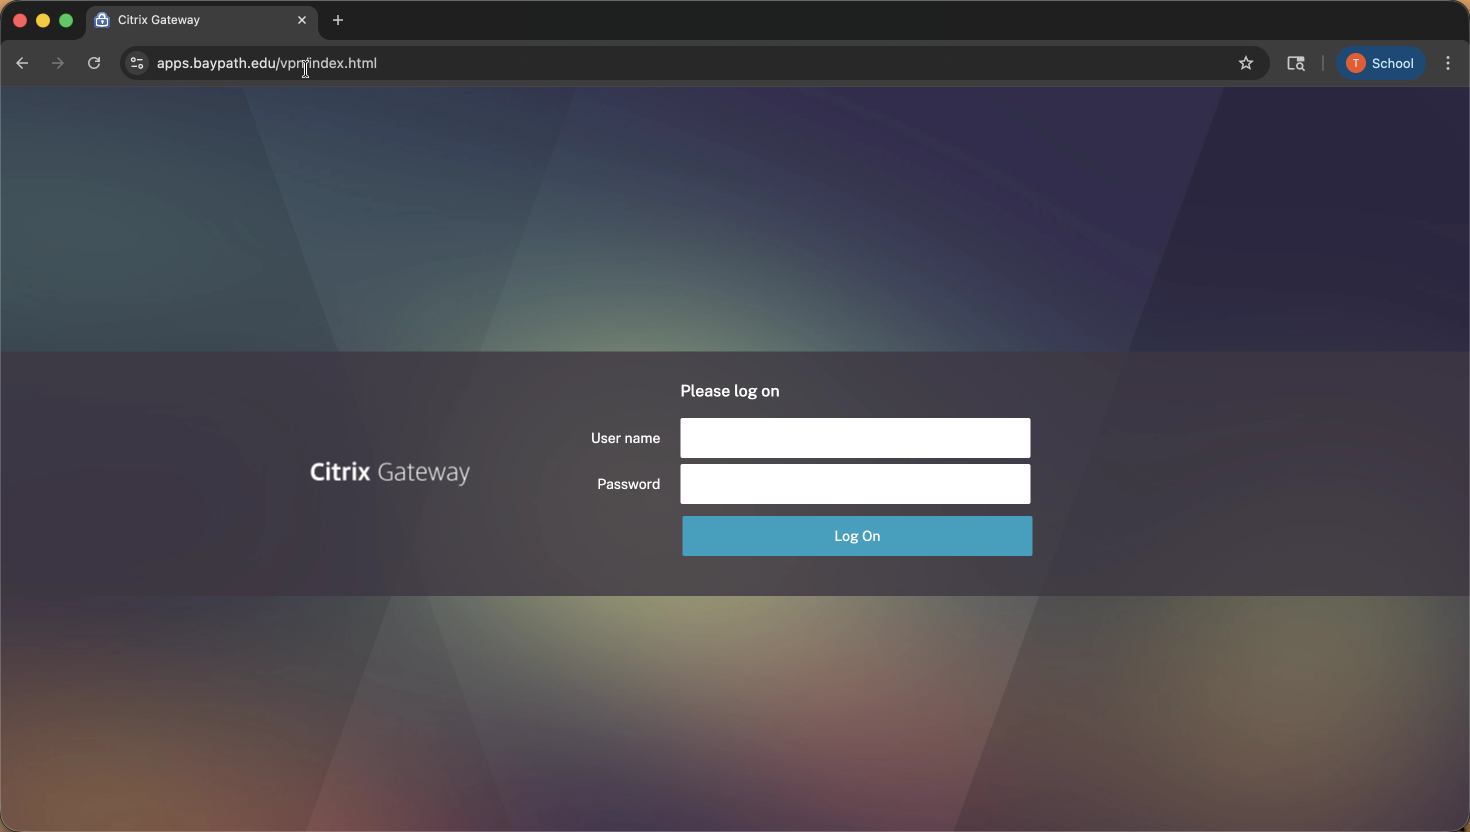This screenshot has height=832, width=1470.
Task: Bookmark this page with the star
Action: coord(1246,63)
